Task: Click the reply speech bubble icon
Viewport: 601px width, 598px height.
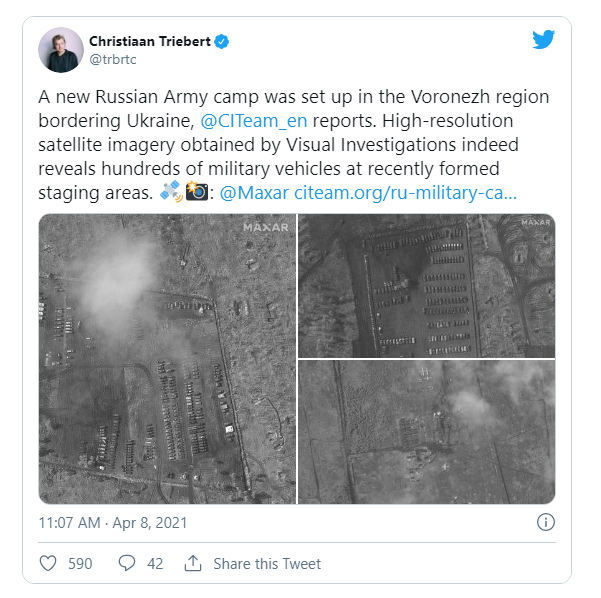Action: click(x=127, y=563)
